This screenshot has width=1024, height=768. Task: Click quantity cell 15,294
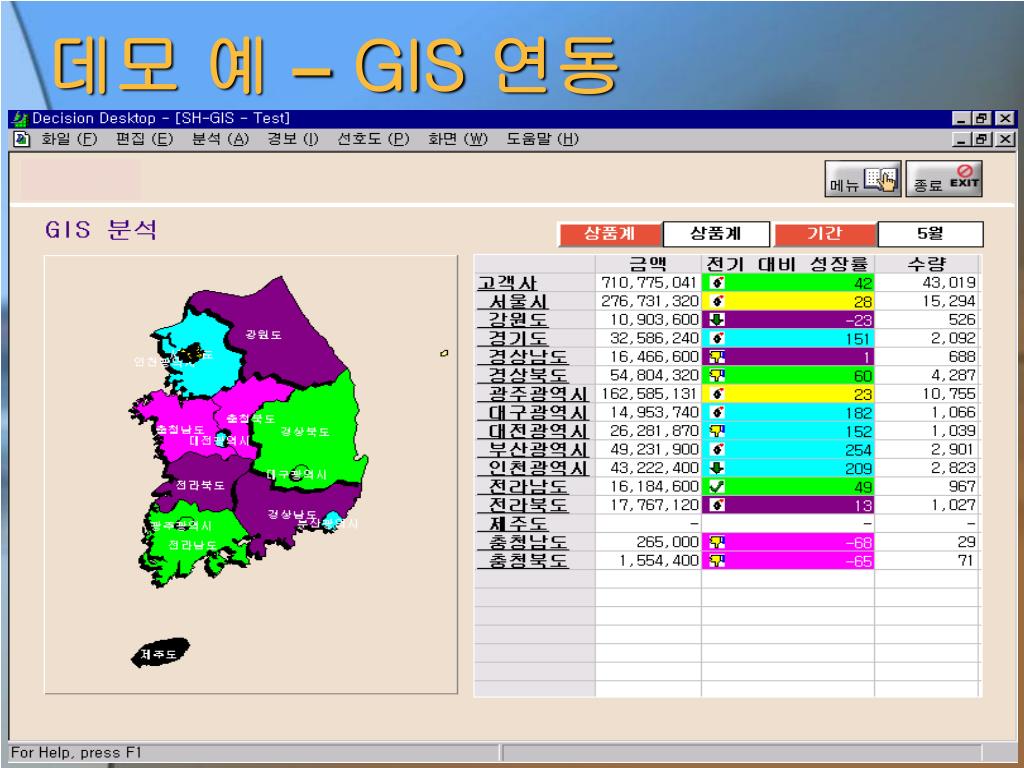point(927,301)
